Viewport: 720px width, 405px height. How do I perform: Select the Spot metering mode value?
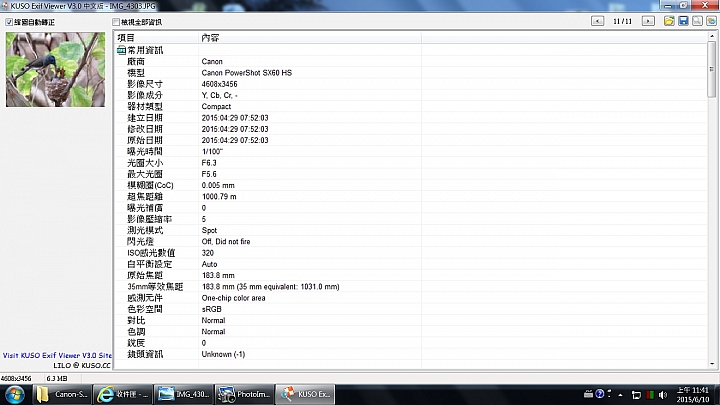point(209,231)
